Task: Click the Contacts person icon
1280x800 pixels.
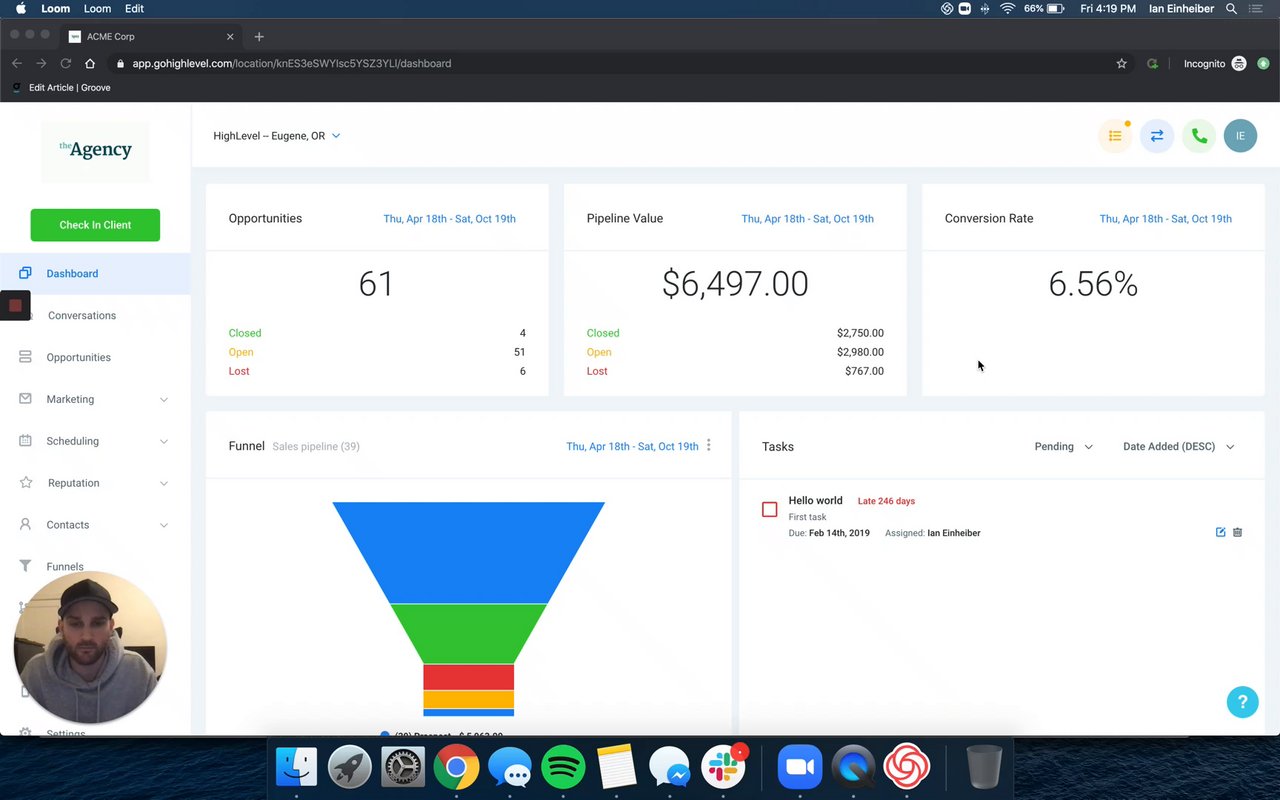Action: click(25, 525)
